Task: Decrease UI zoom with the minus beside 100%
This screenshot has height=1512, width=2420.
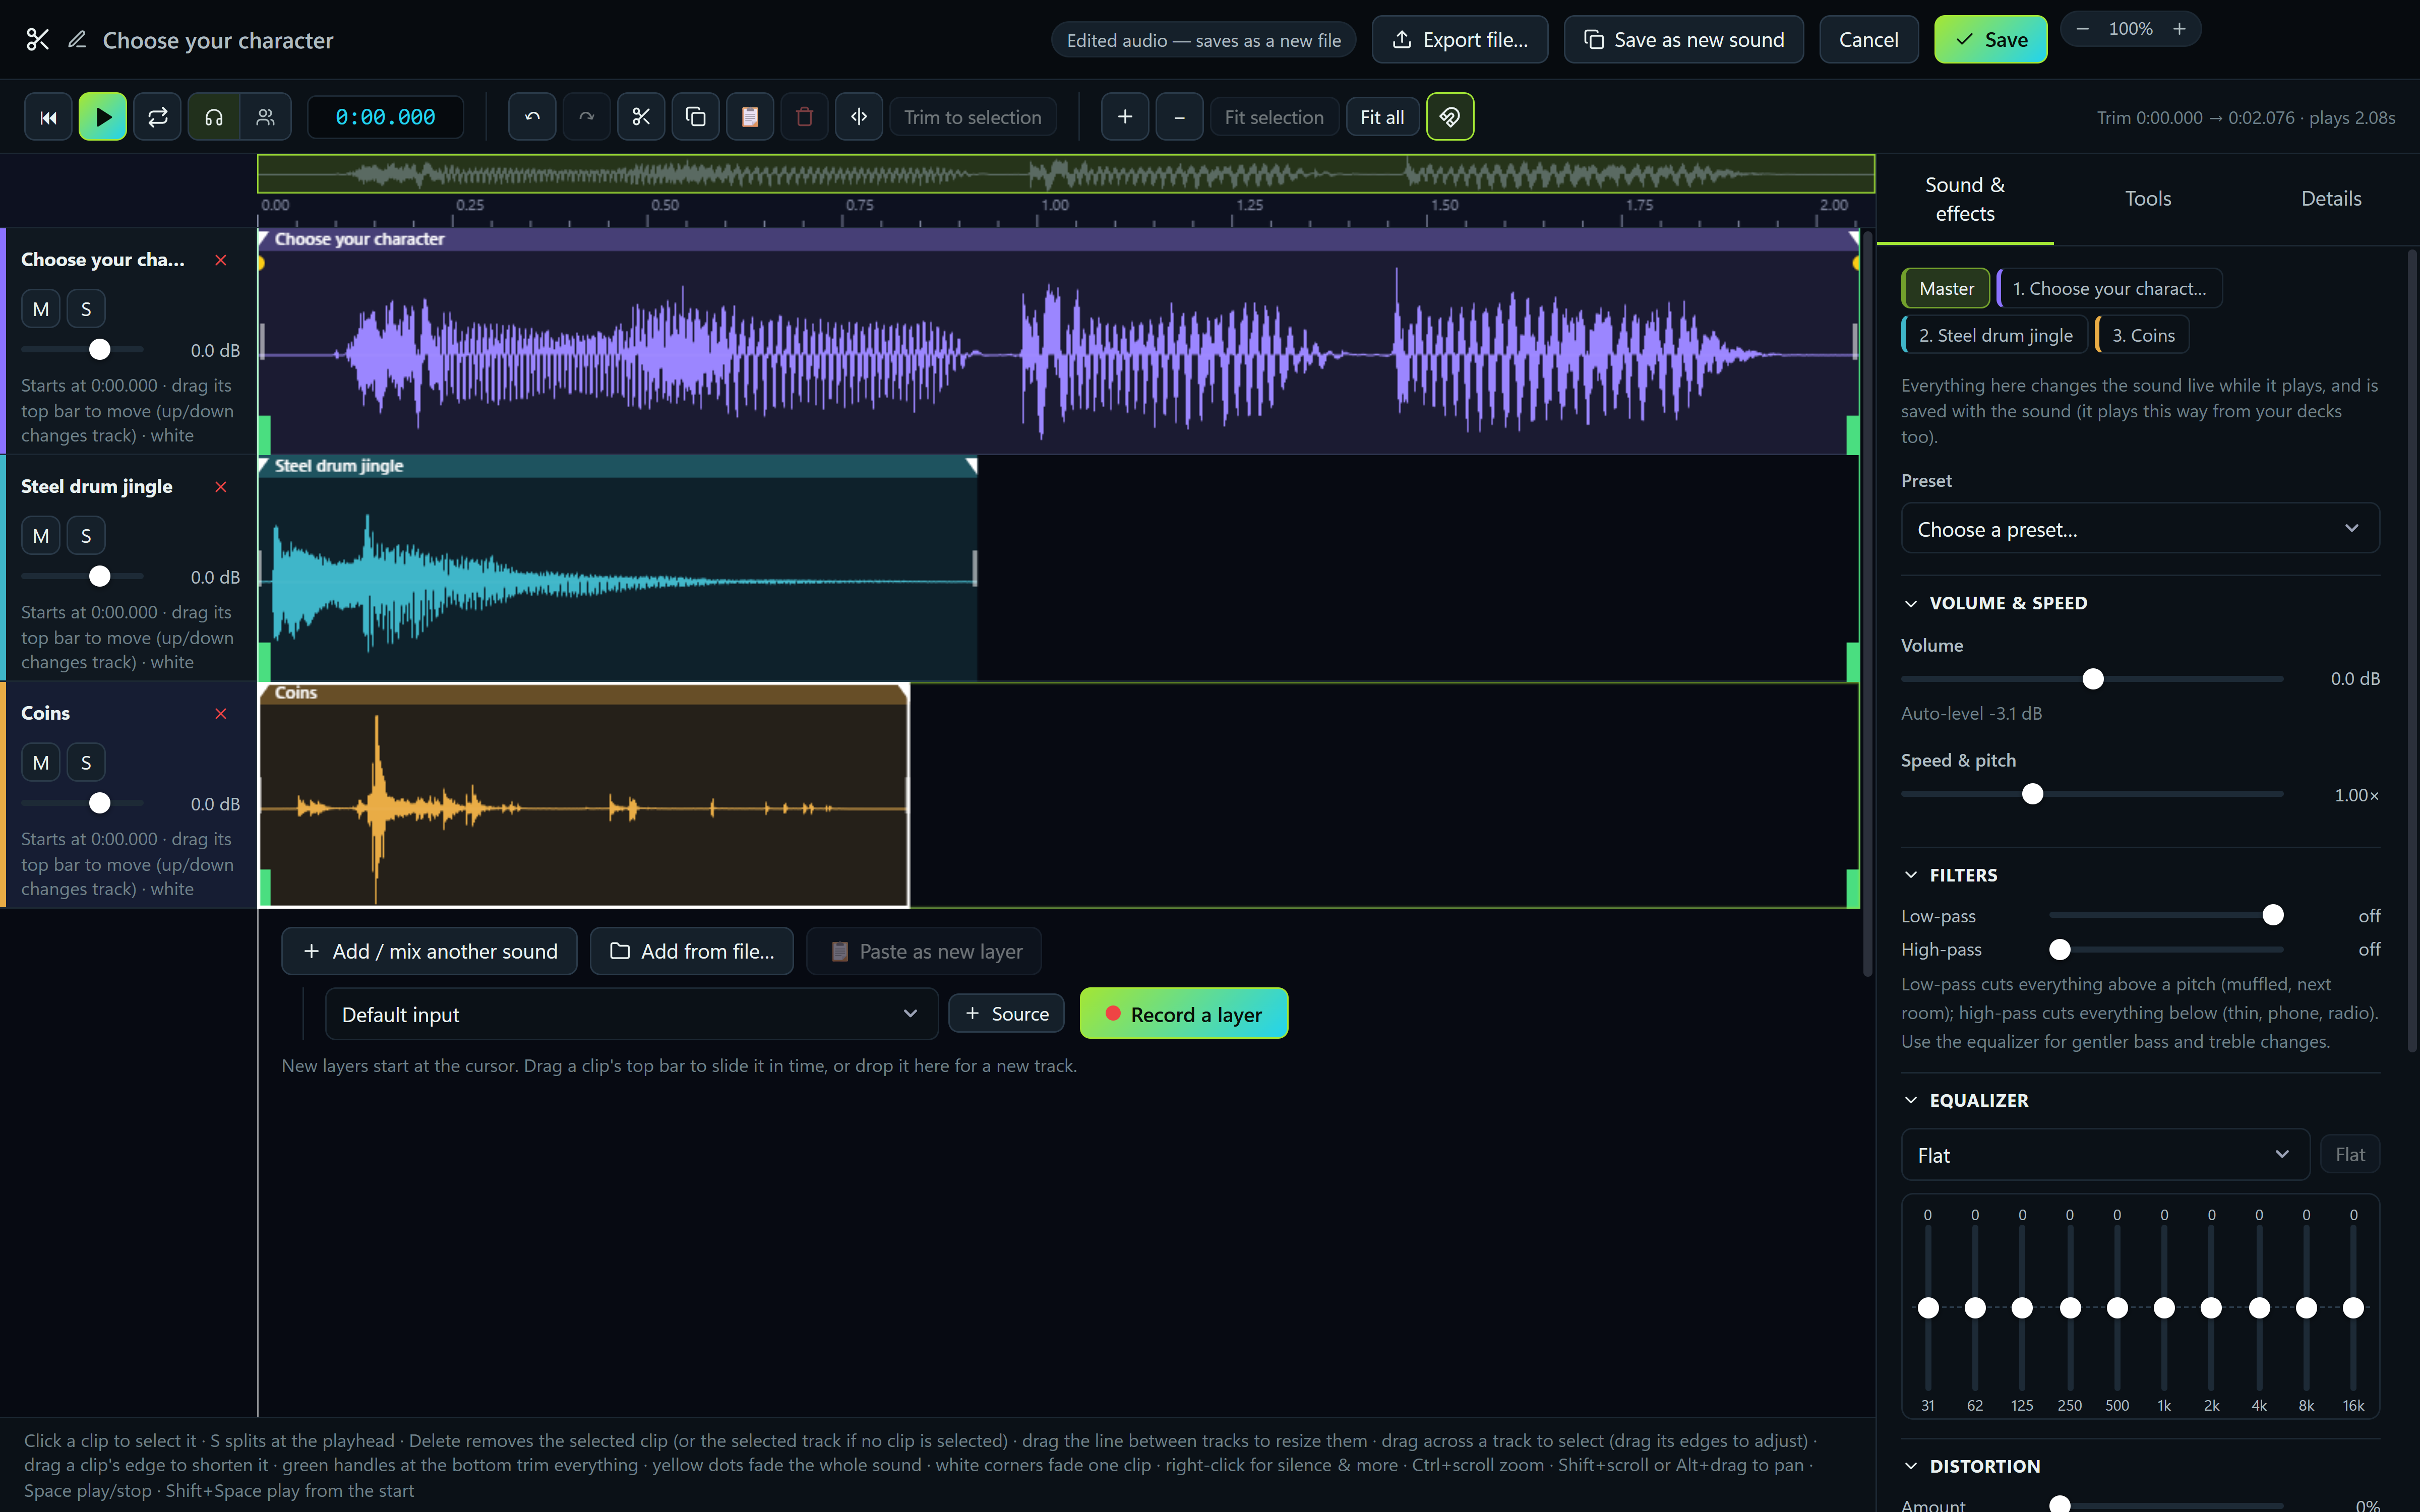Action: pos(2082,29)
